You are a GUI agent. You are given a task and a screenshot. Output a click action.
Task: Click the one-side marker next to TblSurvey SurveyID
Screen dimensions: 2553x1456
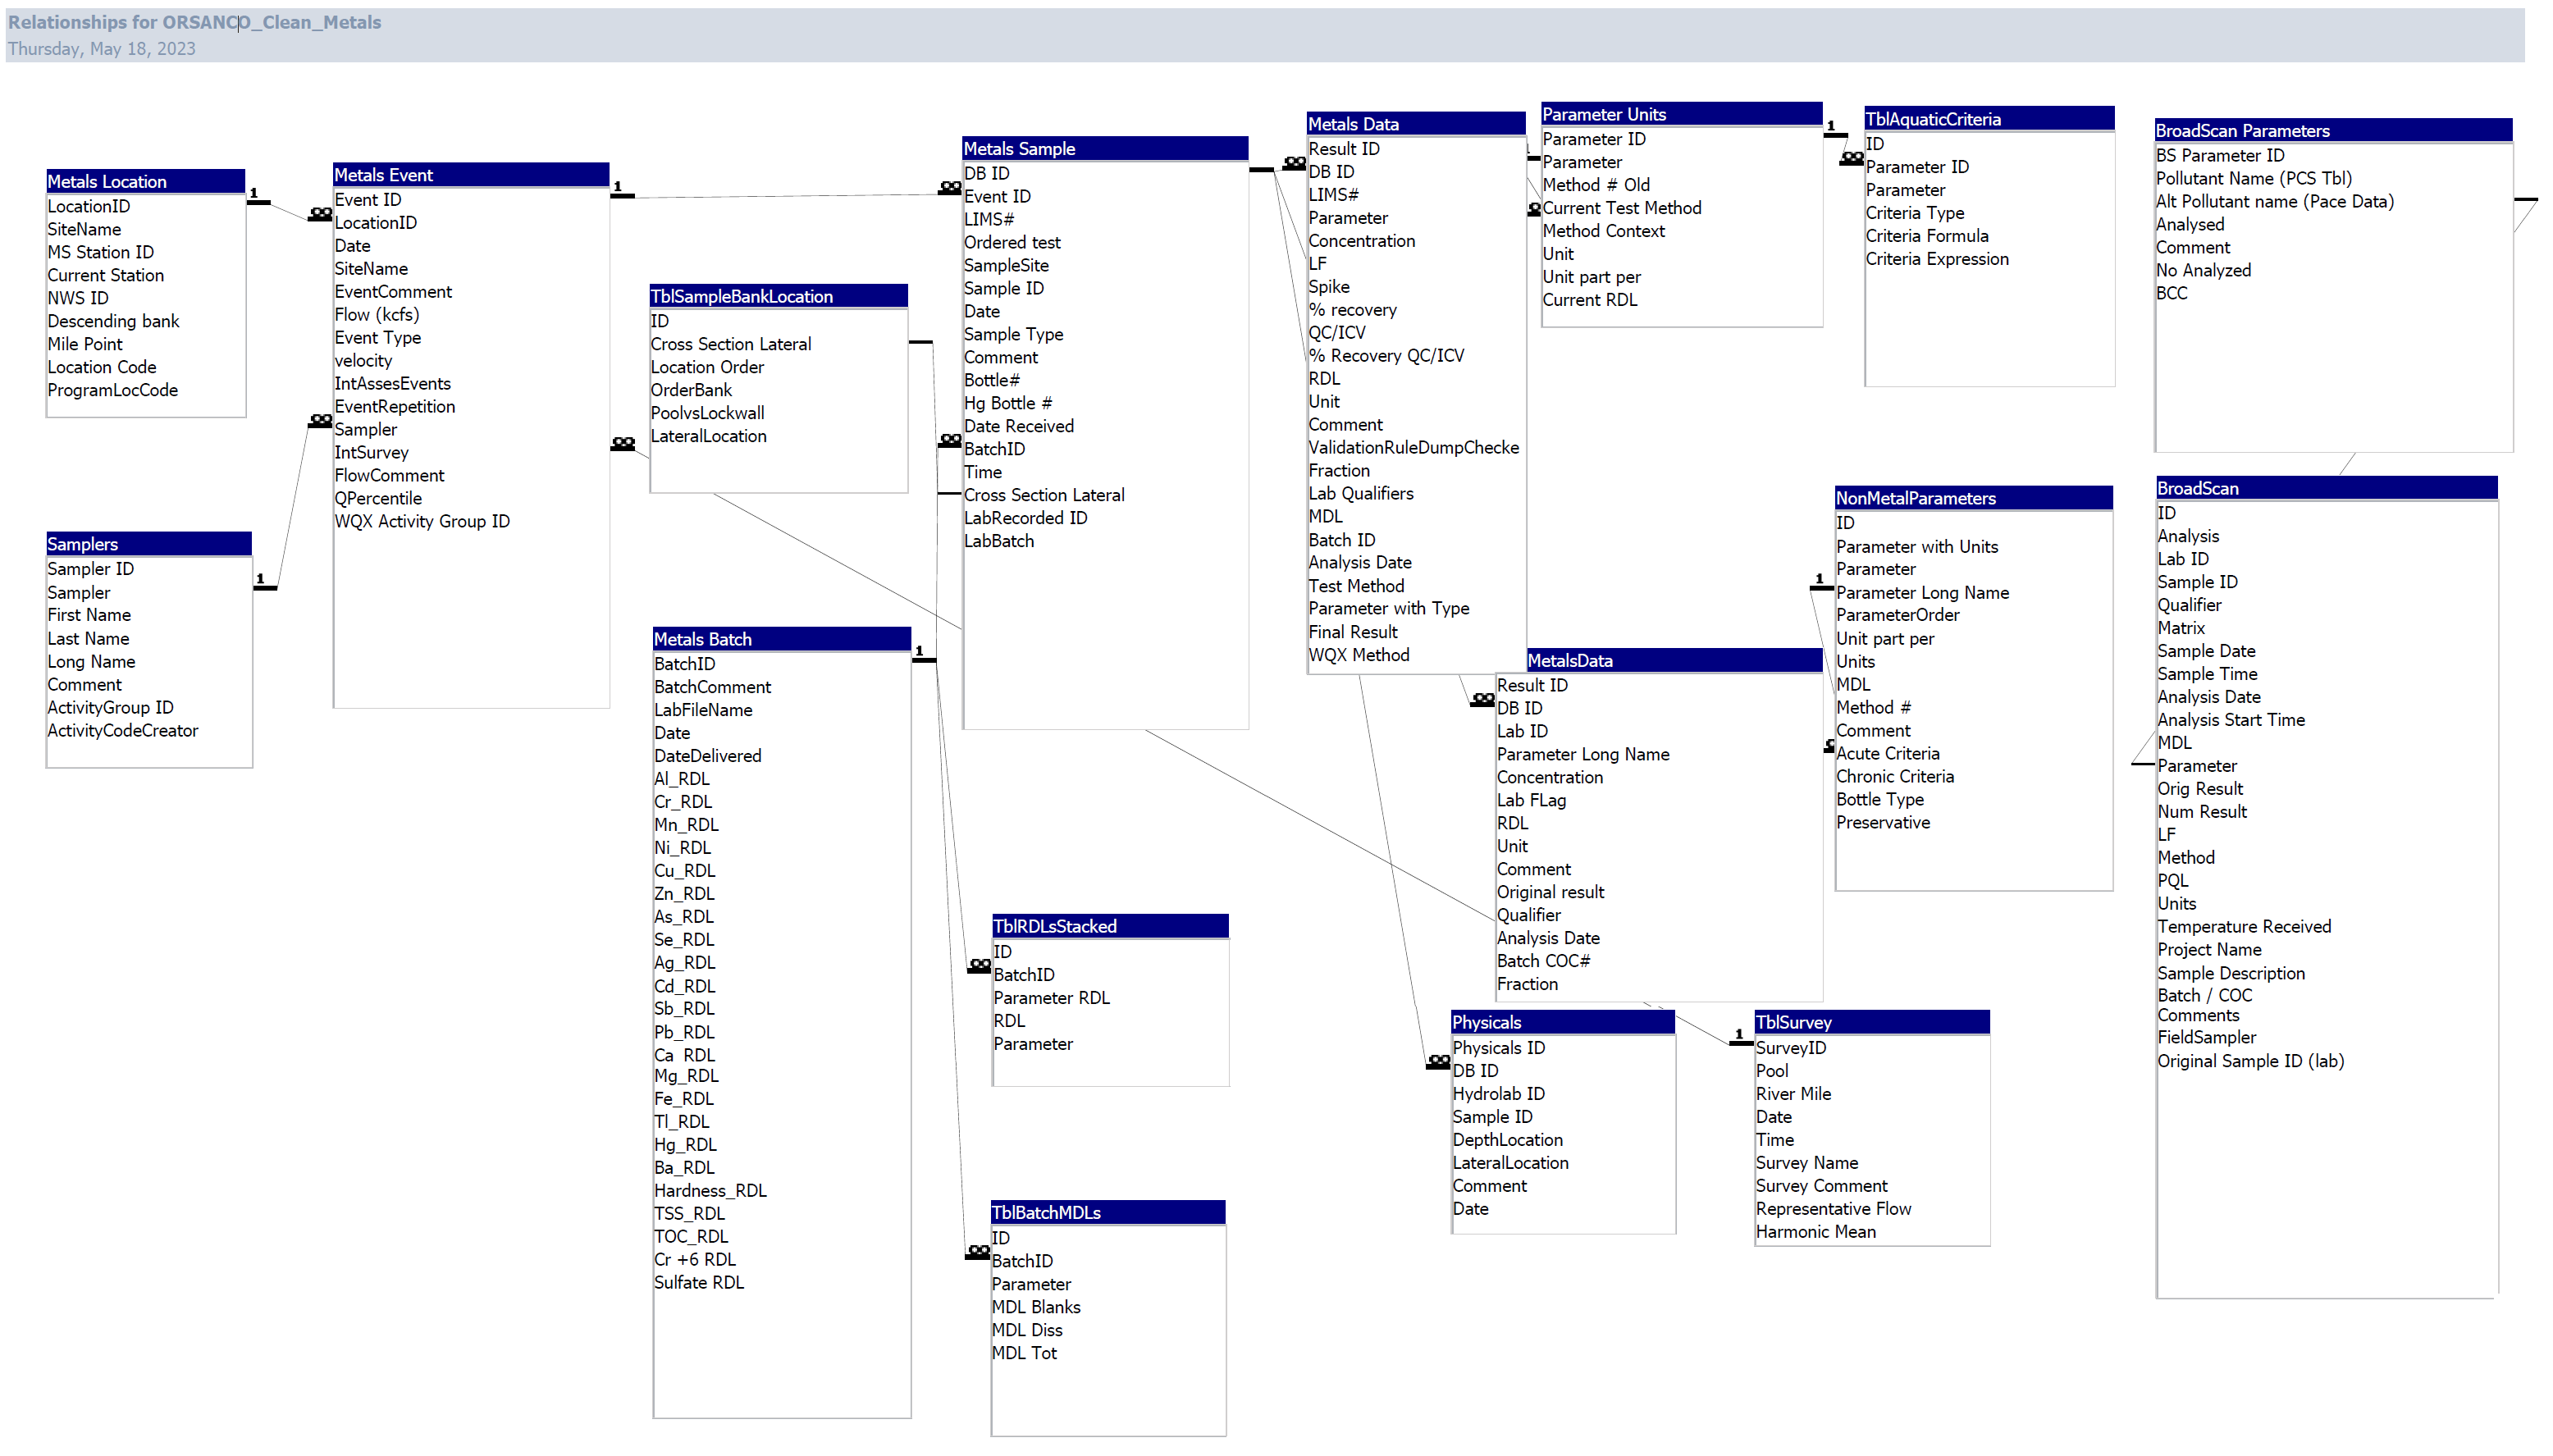(x=1741, y=1037)
